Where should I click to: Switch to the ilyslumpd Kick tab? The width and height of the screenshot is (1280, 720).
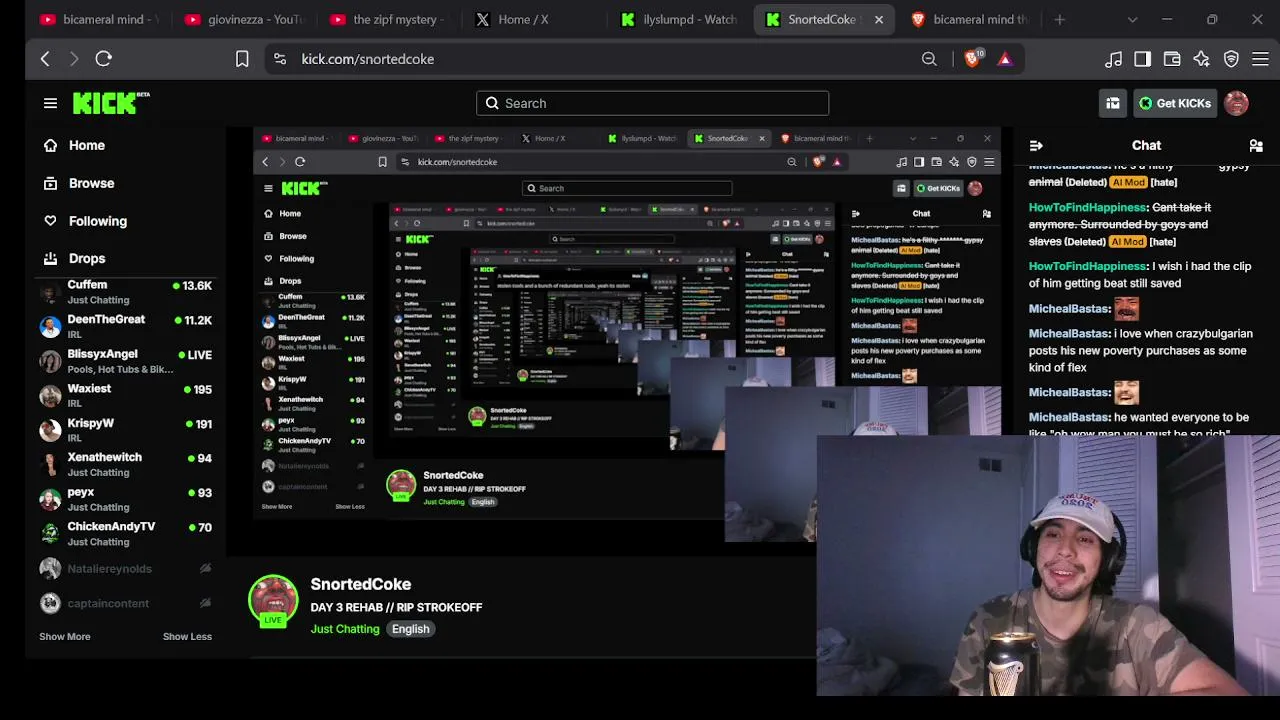pos(680,19)
